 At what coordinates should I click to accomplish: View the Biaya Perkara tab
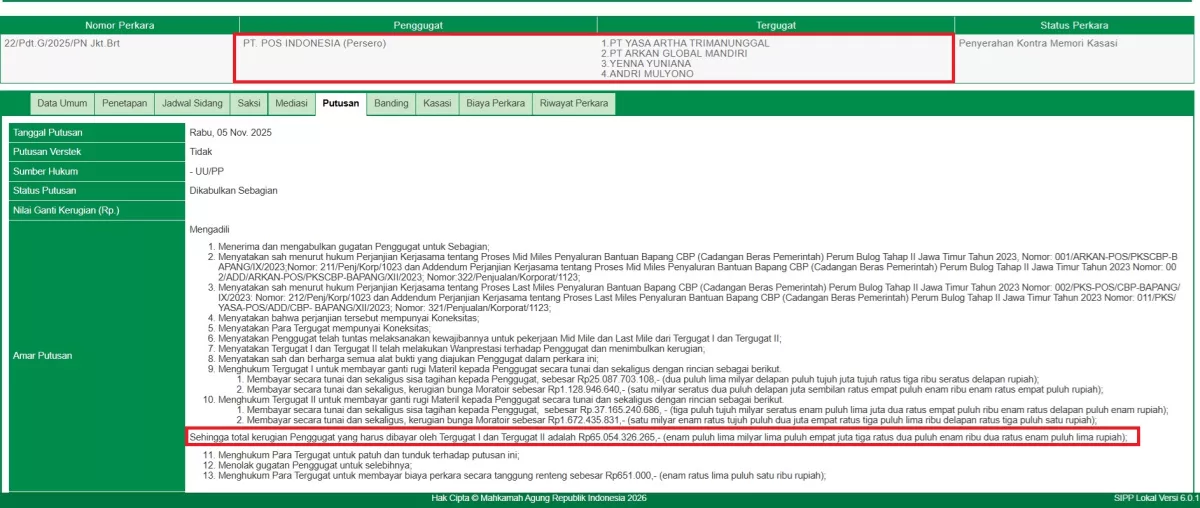tap(495, 103)
